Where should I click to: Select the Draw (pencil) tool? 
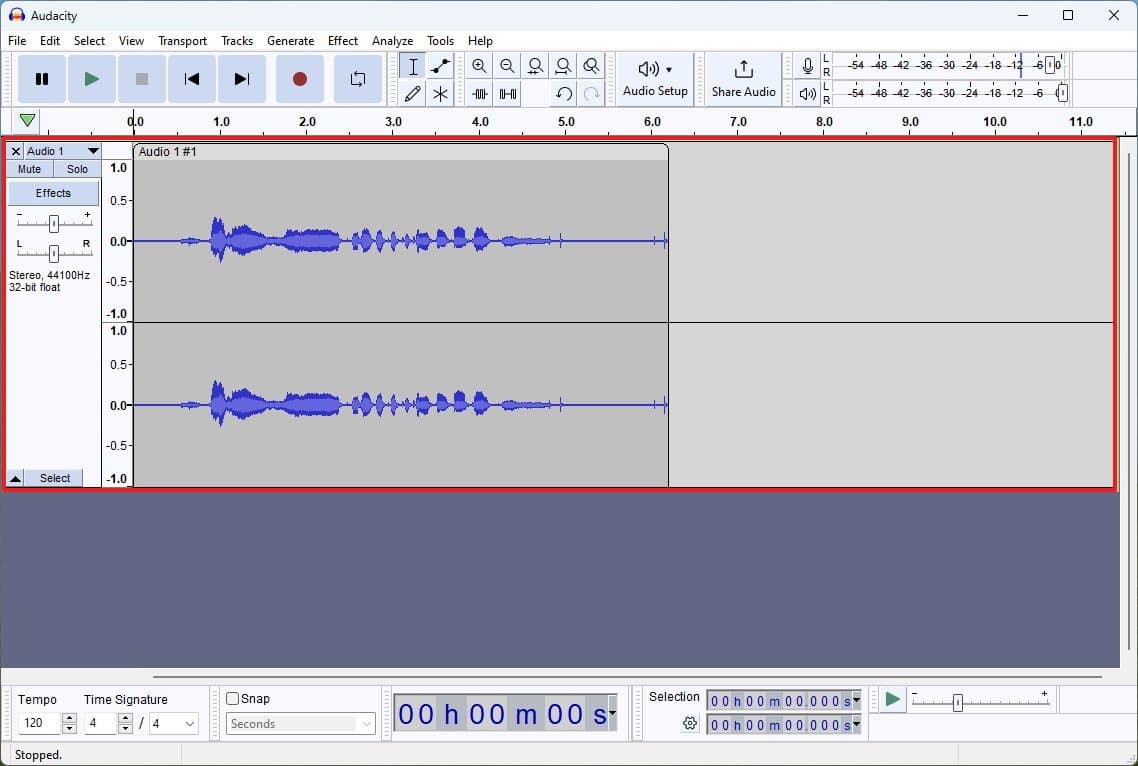pos(412,94)
